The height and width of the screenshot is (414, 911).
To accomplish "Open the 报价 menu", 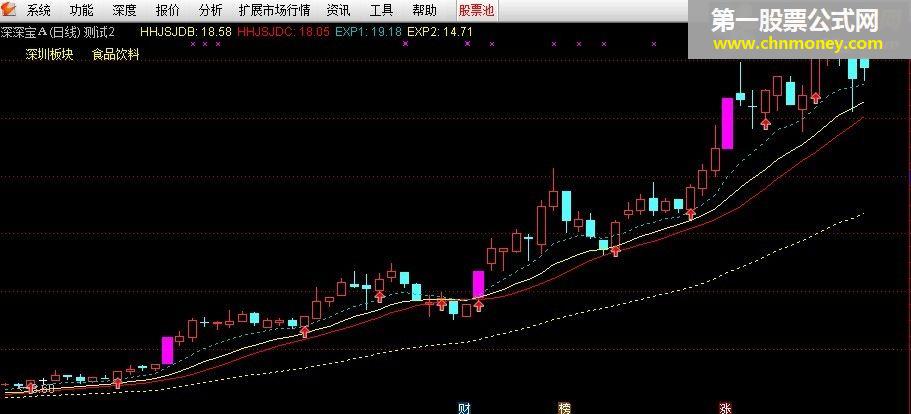I will pyautogui.click(x=167, y=10).
